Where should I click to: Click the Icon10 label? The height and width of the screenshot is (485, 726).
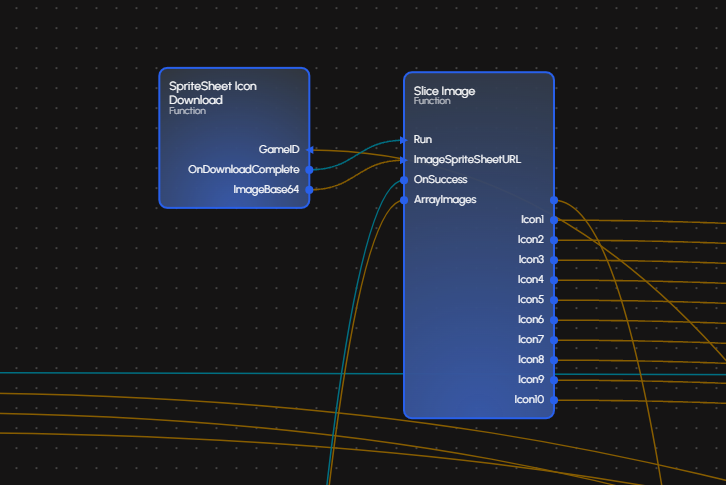[x=529, y=399]
